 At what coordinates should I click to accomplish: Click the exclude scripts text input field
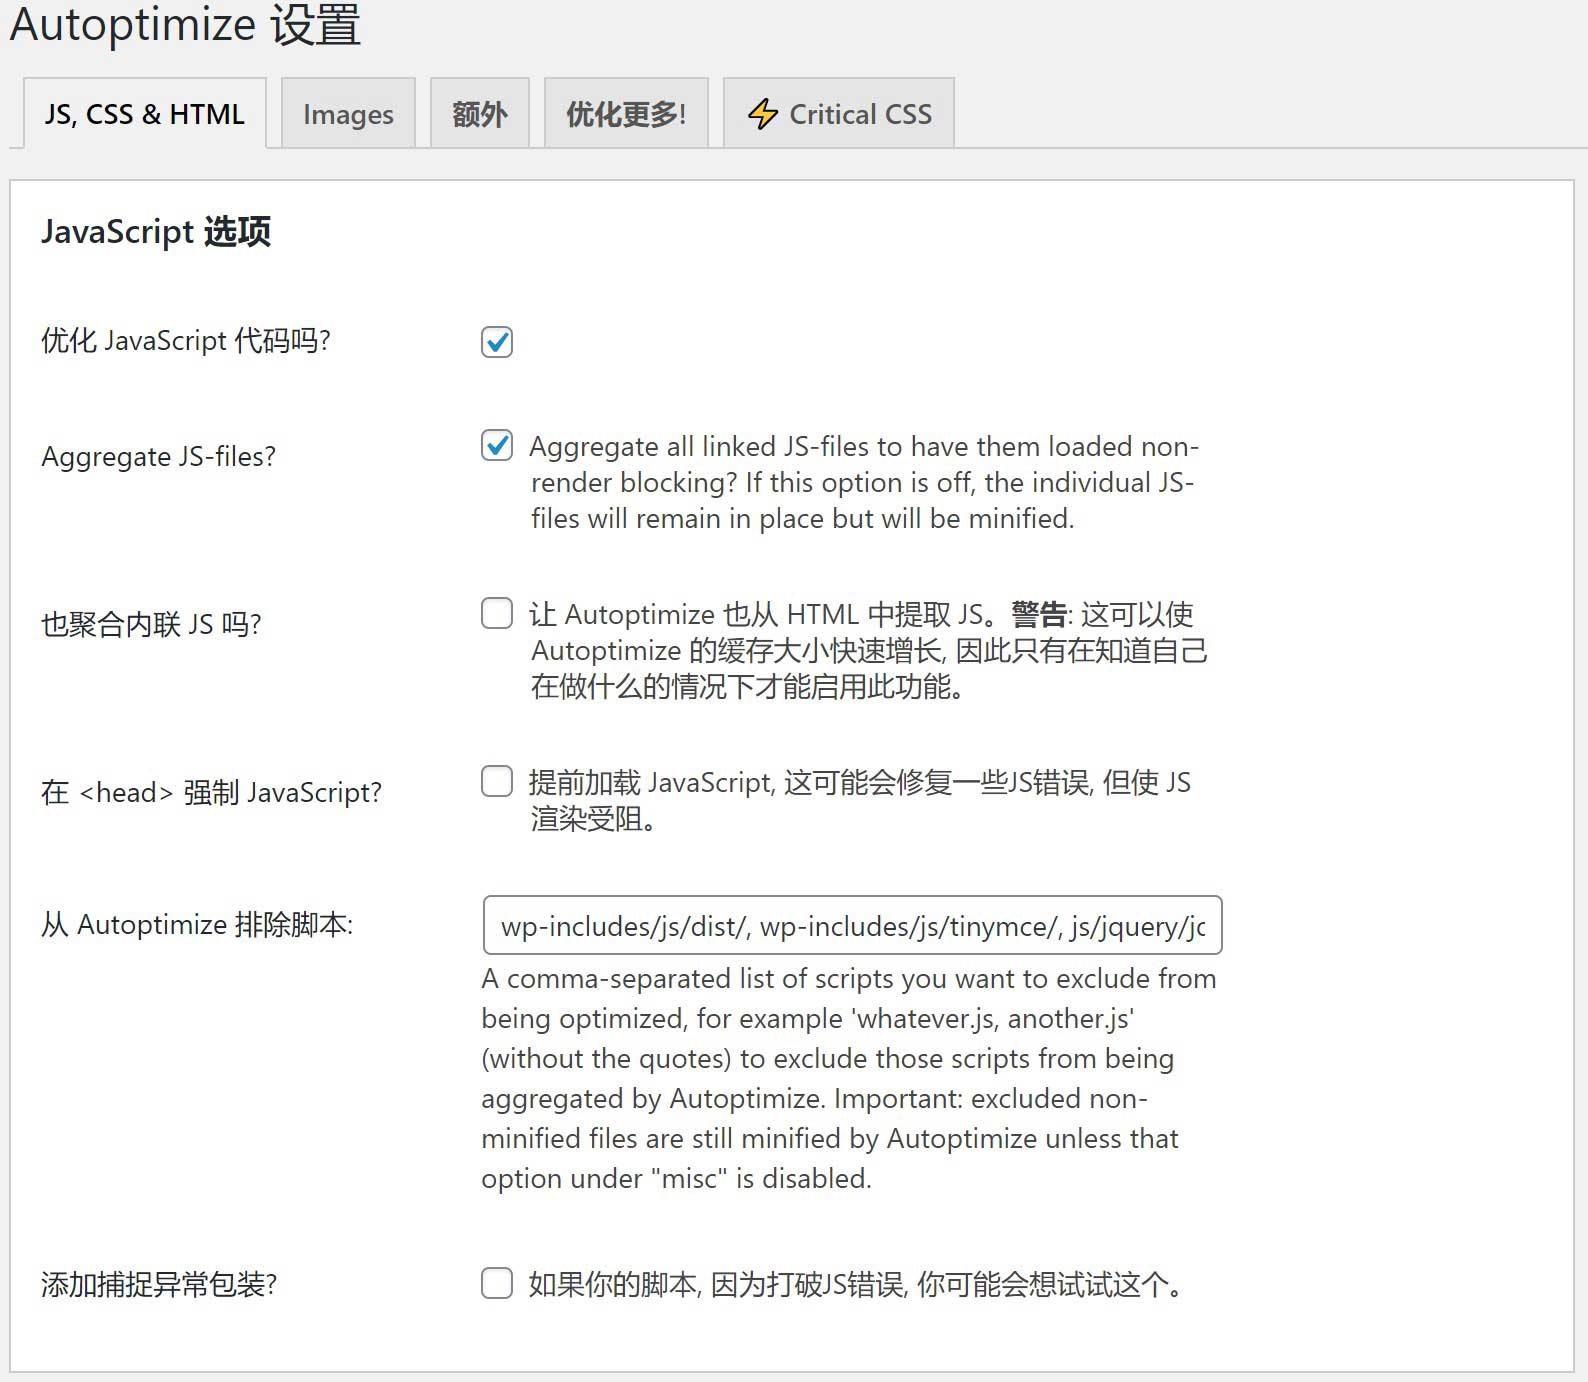852,926
